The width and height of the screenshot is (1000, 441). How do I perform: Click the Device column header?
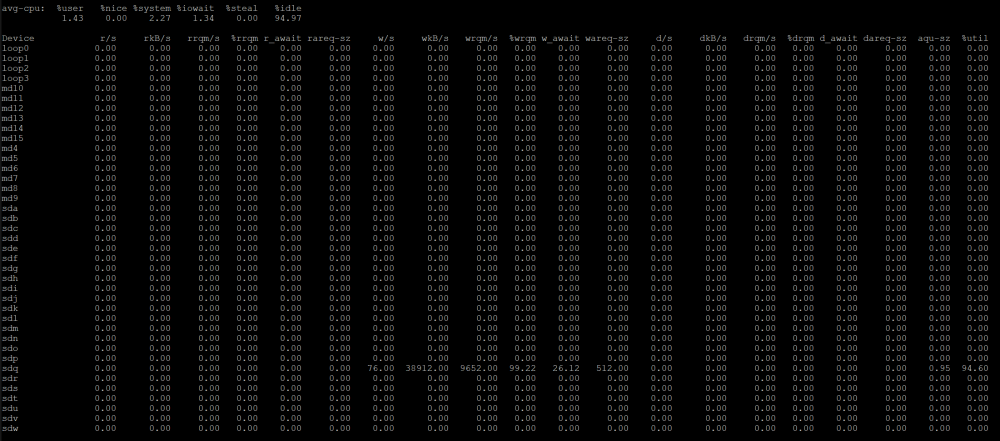click(18, 38)
